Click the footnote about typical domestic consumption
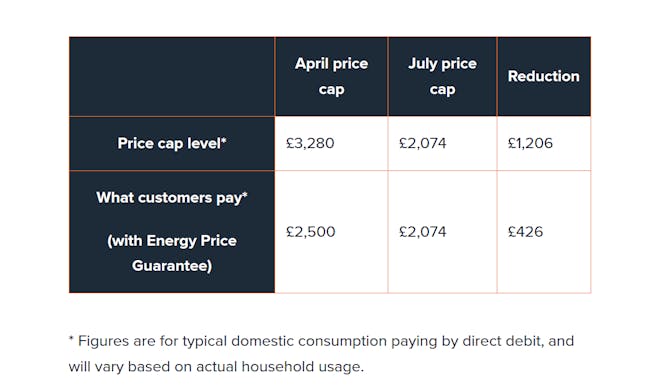This screenshot has height=389, width=660. pos(321,354)
